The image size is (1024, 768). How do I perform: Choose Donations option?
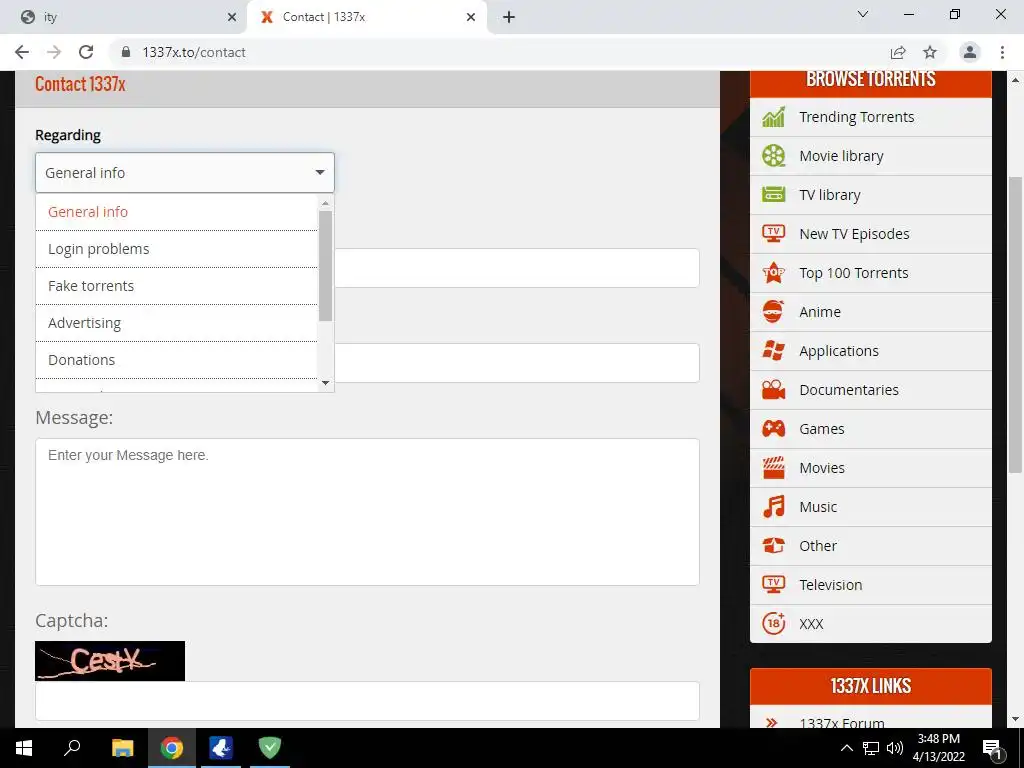[176, 360]
